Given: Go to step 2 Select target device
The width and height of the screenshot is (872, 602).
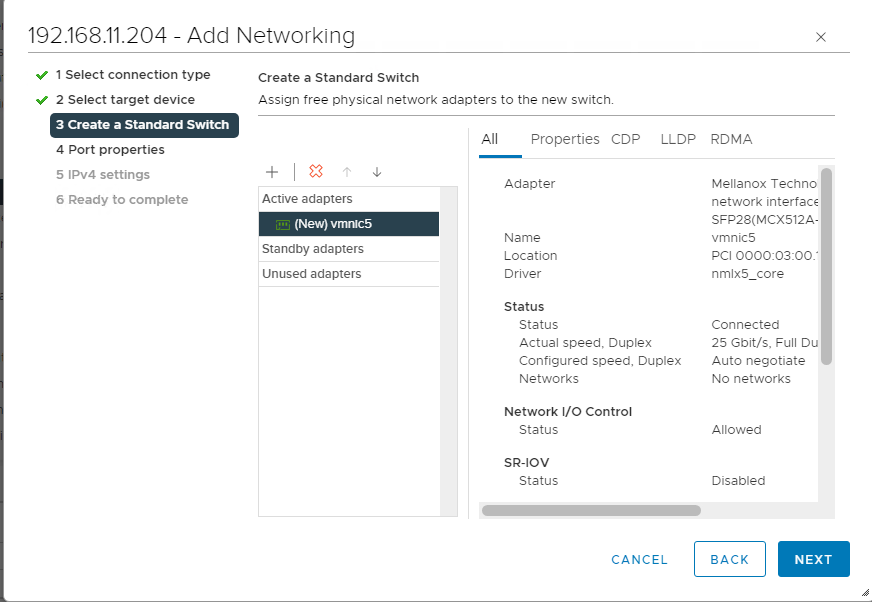Looking at the screenshot, I should tap(125, 100).
